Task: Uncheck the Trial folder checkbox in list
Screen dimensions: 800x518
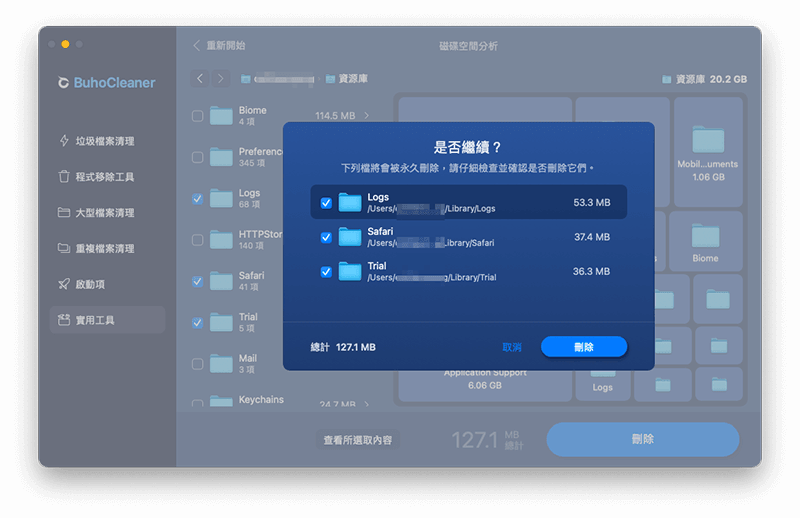Action: point(197,323)
